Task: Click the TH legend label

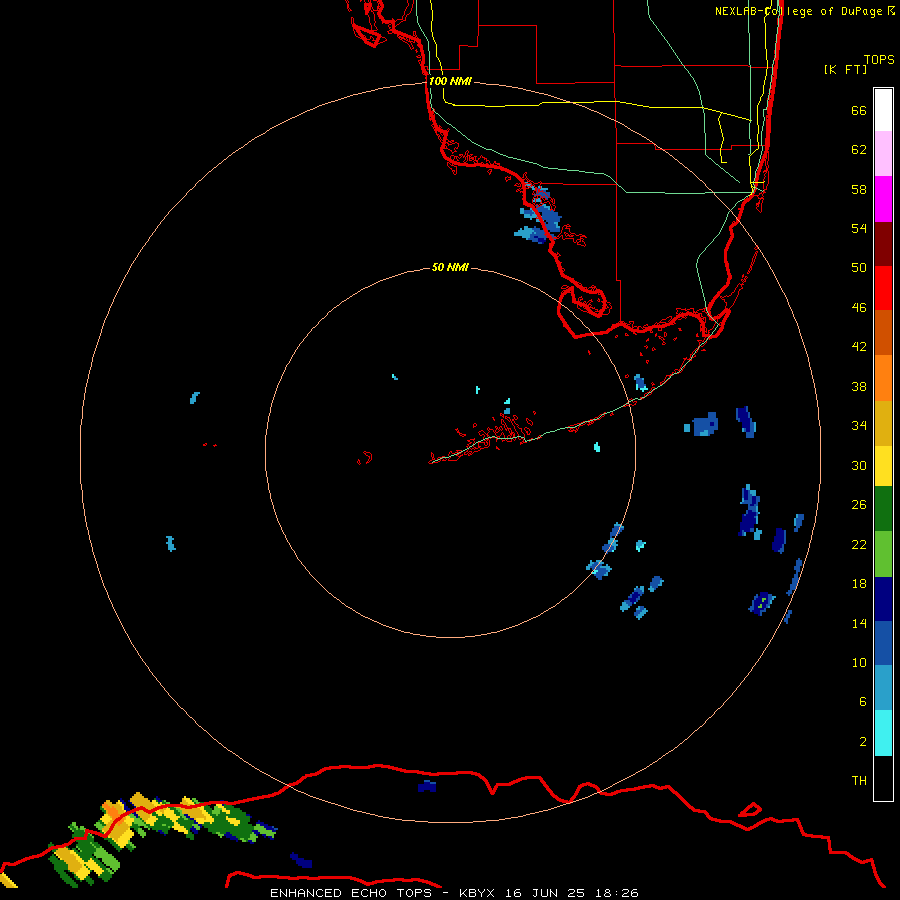Action: coord(859,781)
